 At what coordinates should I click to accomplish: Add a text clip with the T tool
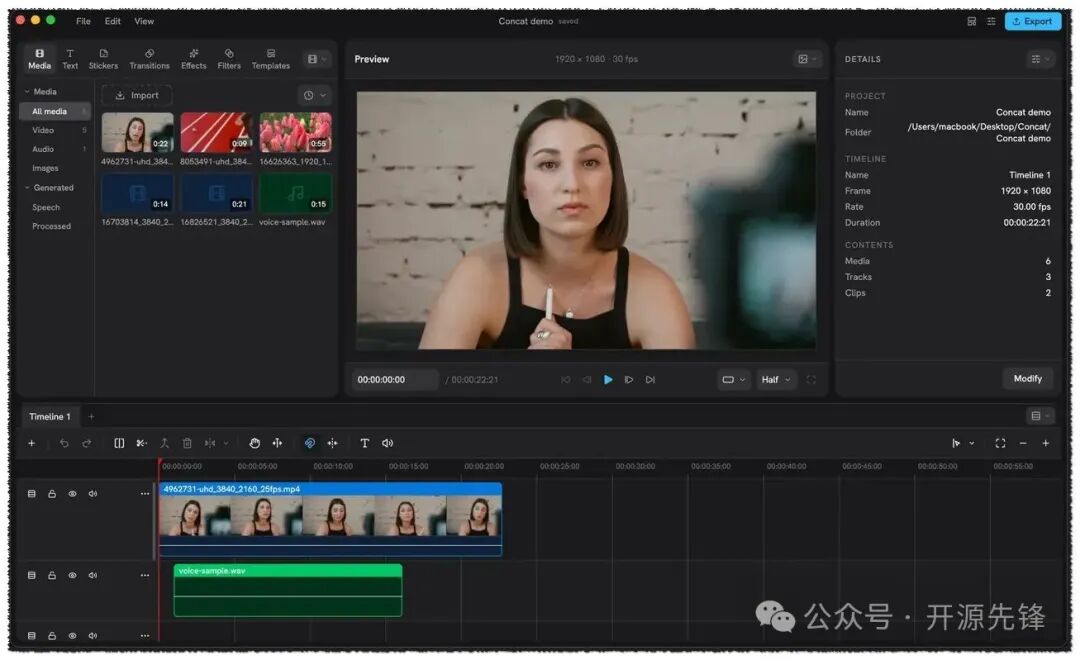click(x=364, y=443)
